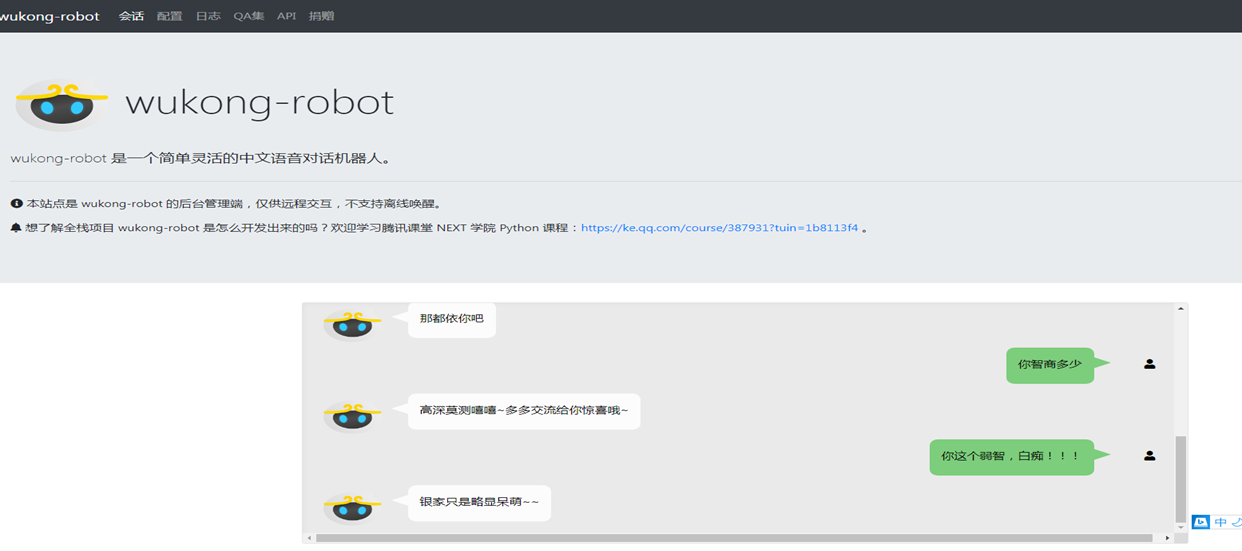The image size is (1242, 551).
Task: Click the chat scrollbar up arrow
Action: point(1181,310)
